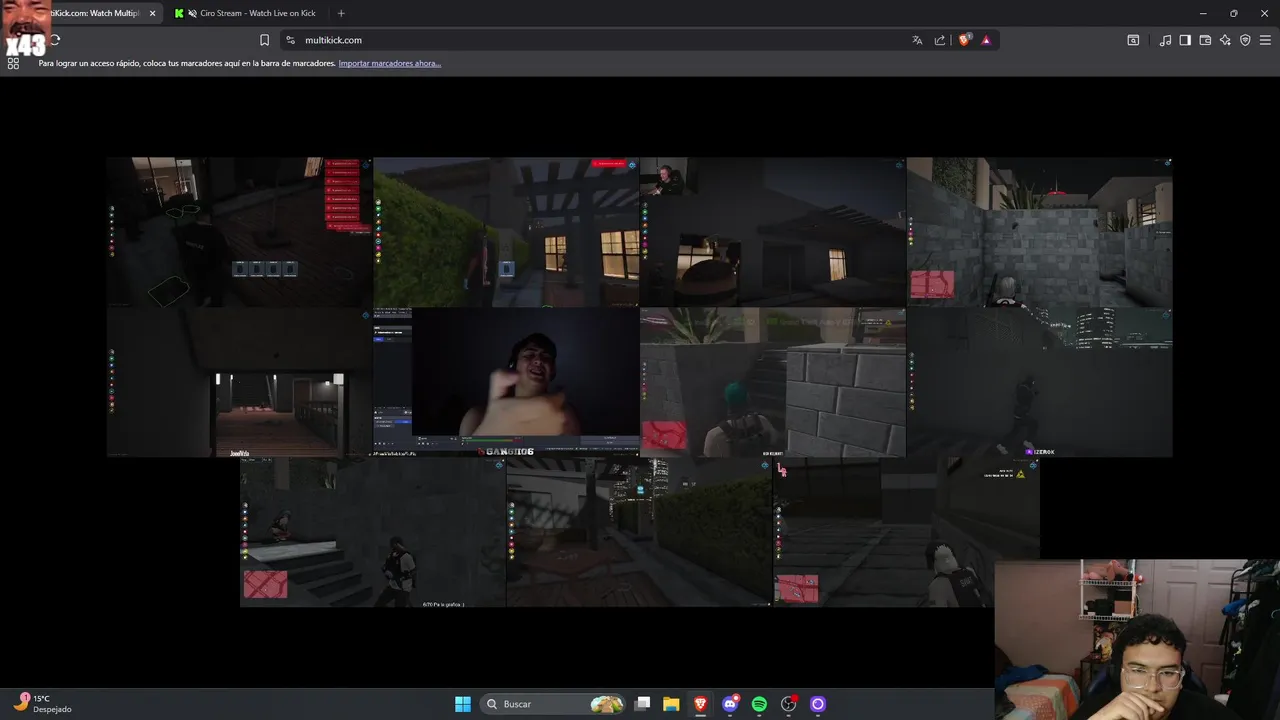Viewport: 1280px width, 720px height.
Task: Select the lit hallway interior stream
Action: (x=240, y=382)
